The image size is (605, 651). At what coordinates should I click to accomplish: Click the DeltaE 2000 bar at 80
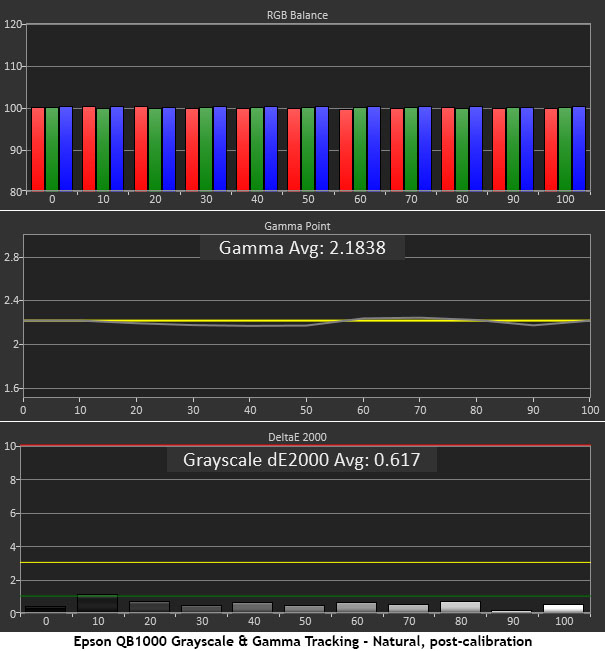460,607
